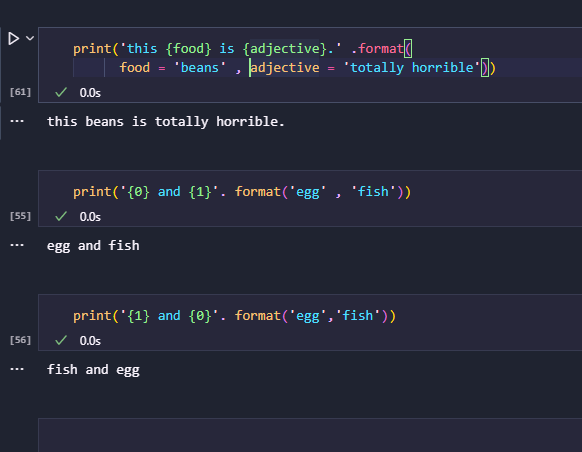This screenshot has height=452, width=582.
Task: Click output text 'this beans is totally horrible.'
Action: click(x=166, y=122)
